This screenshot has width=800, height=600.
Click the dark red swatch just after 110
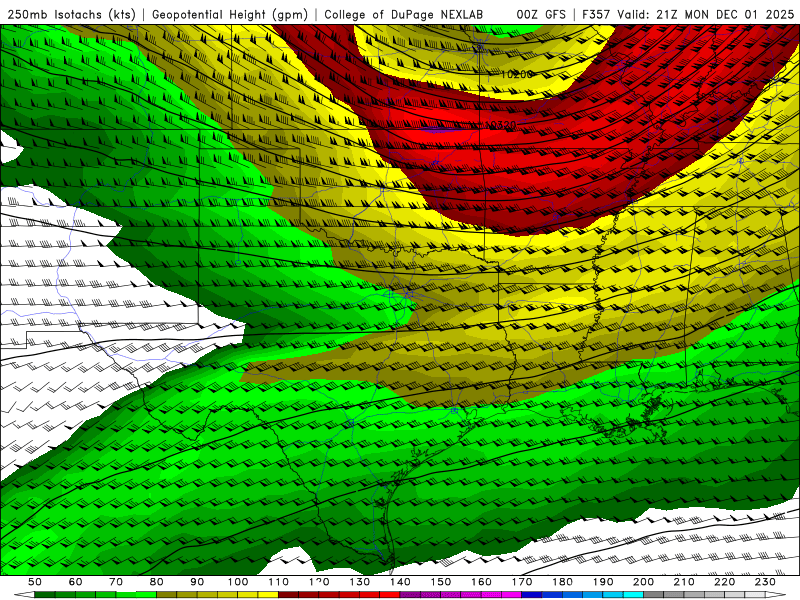tap(288, 594)
